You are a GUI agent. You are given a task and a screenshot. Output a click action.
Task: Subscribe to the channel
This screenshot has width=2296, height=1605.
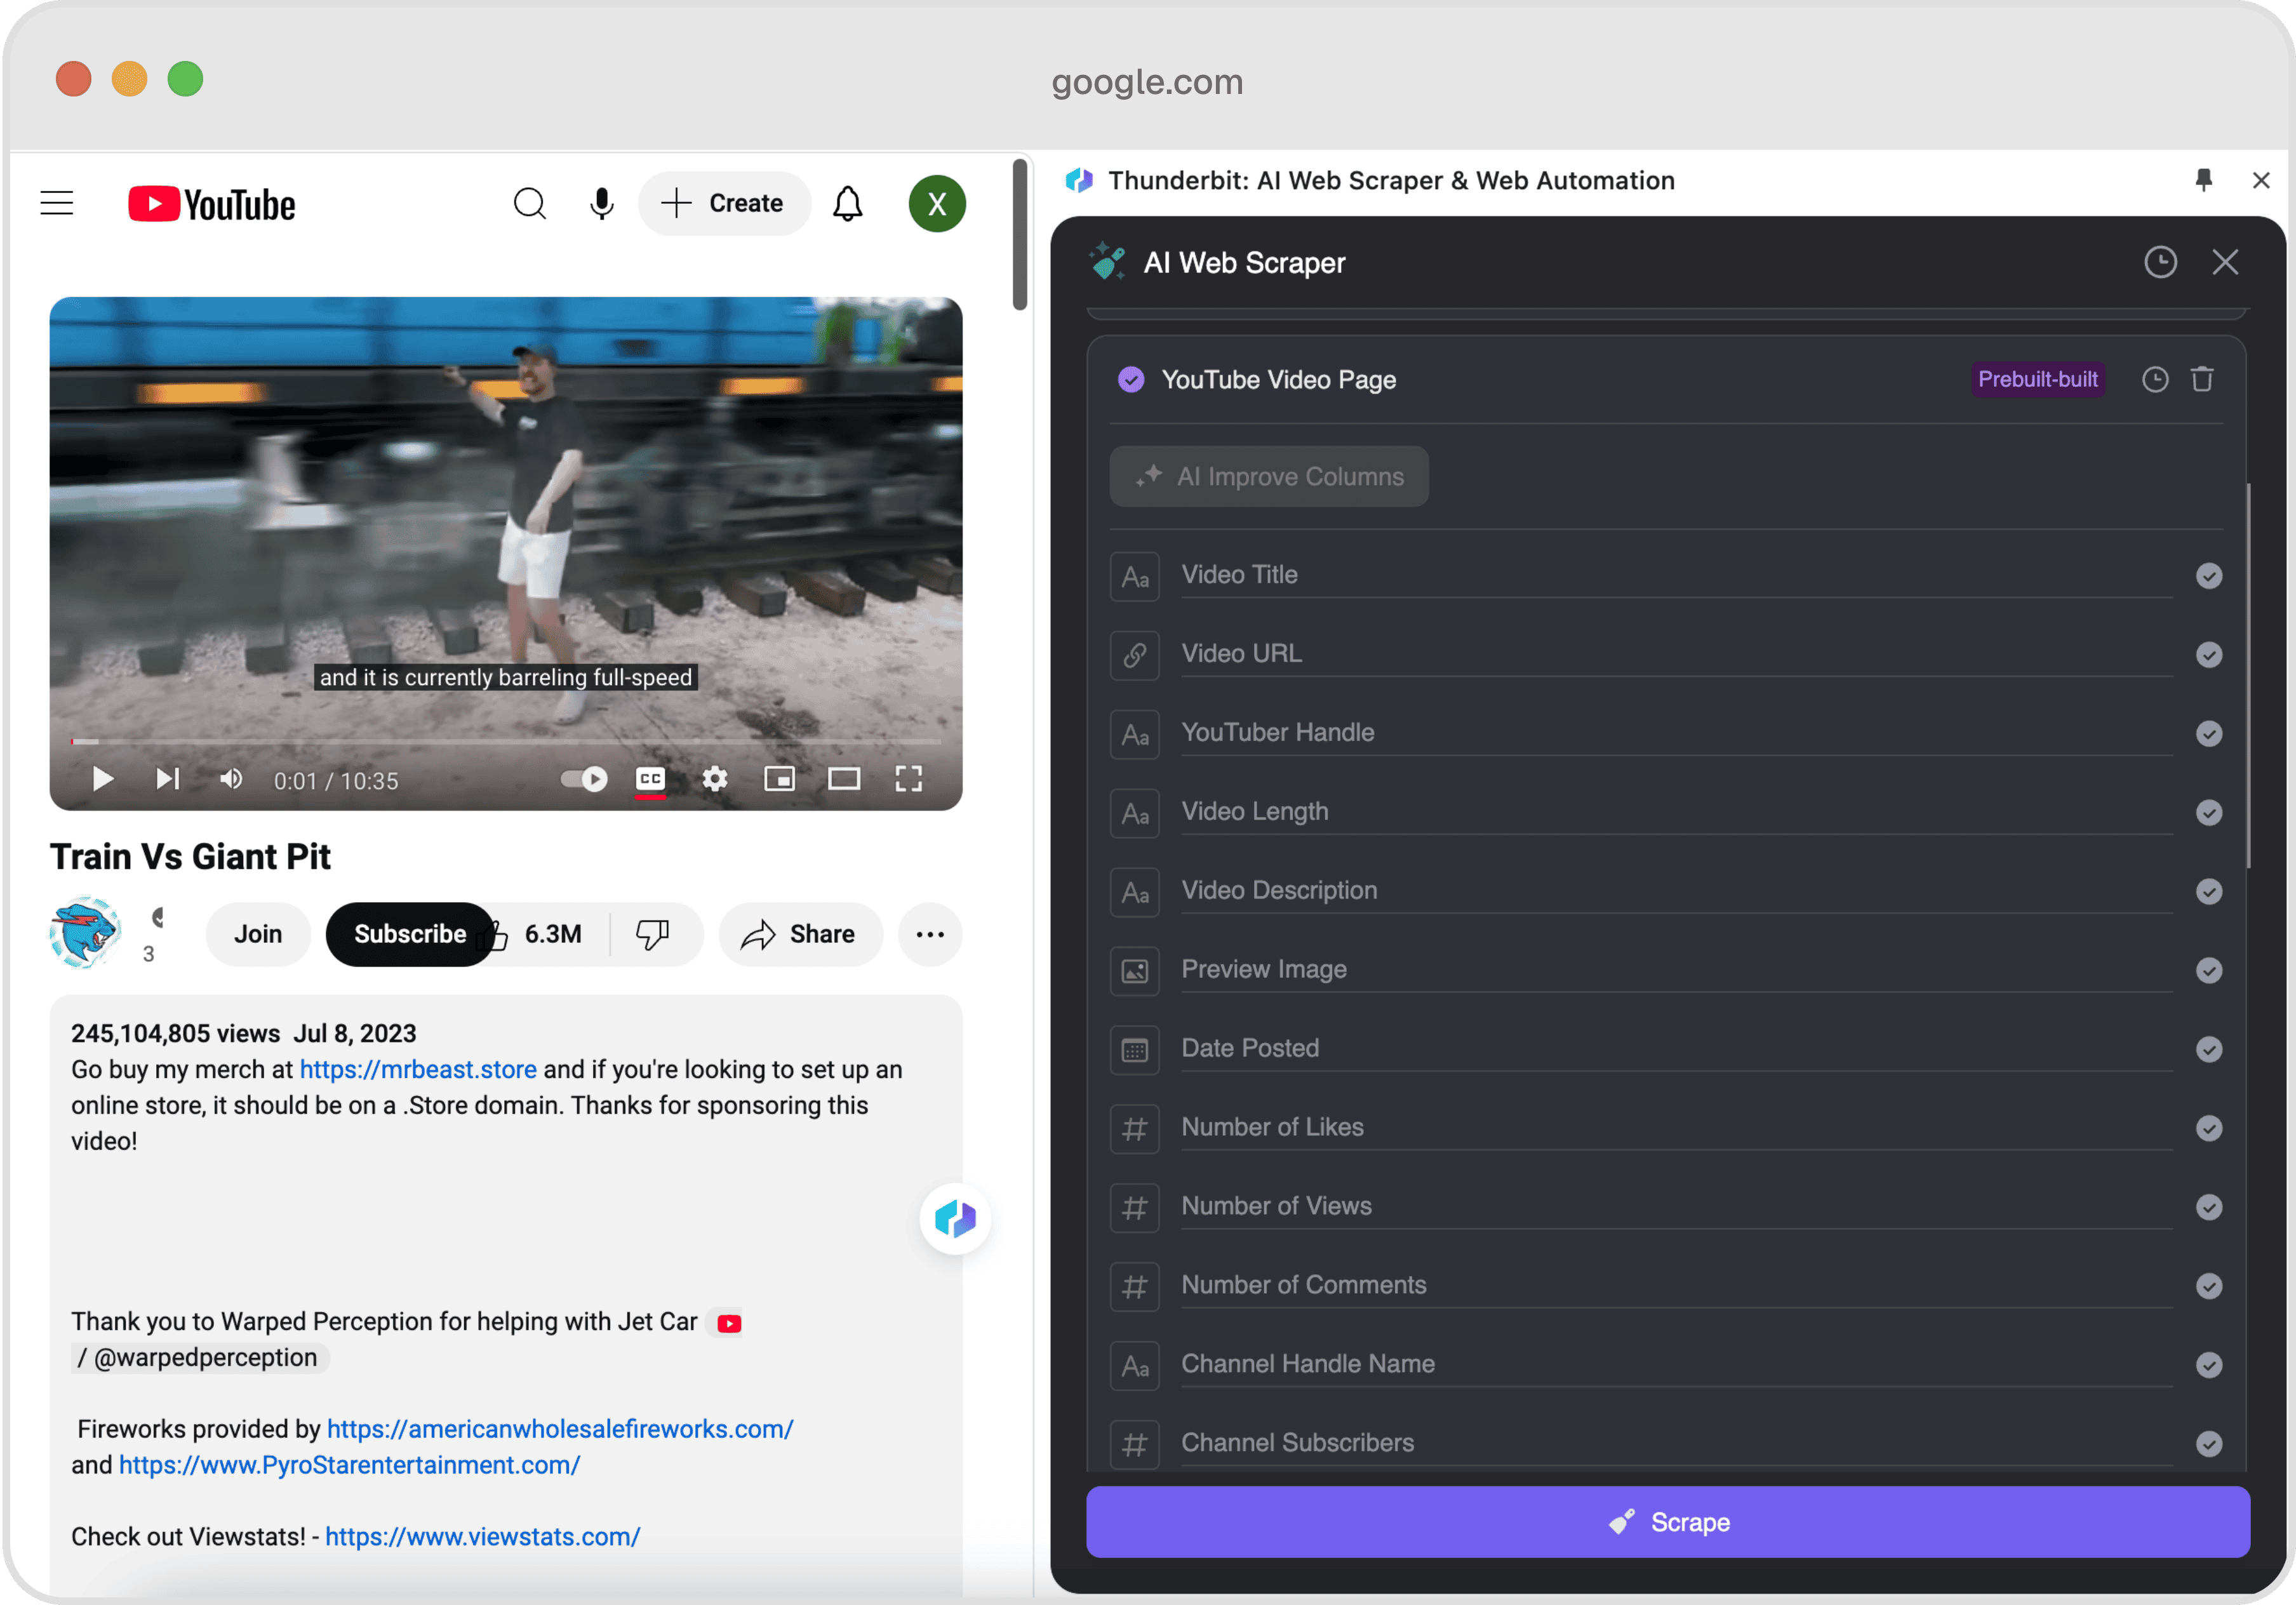coord(410,934)
